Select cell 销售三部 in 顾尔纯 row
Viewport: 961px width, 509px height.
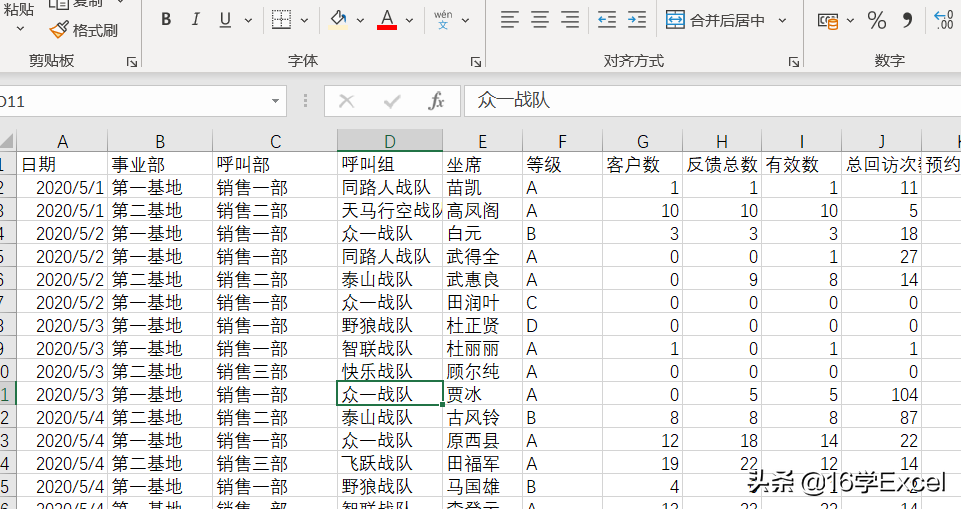[275, 372]
